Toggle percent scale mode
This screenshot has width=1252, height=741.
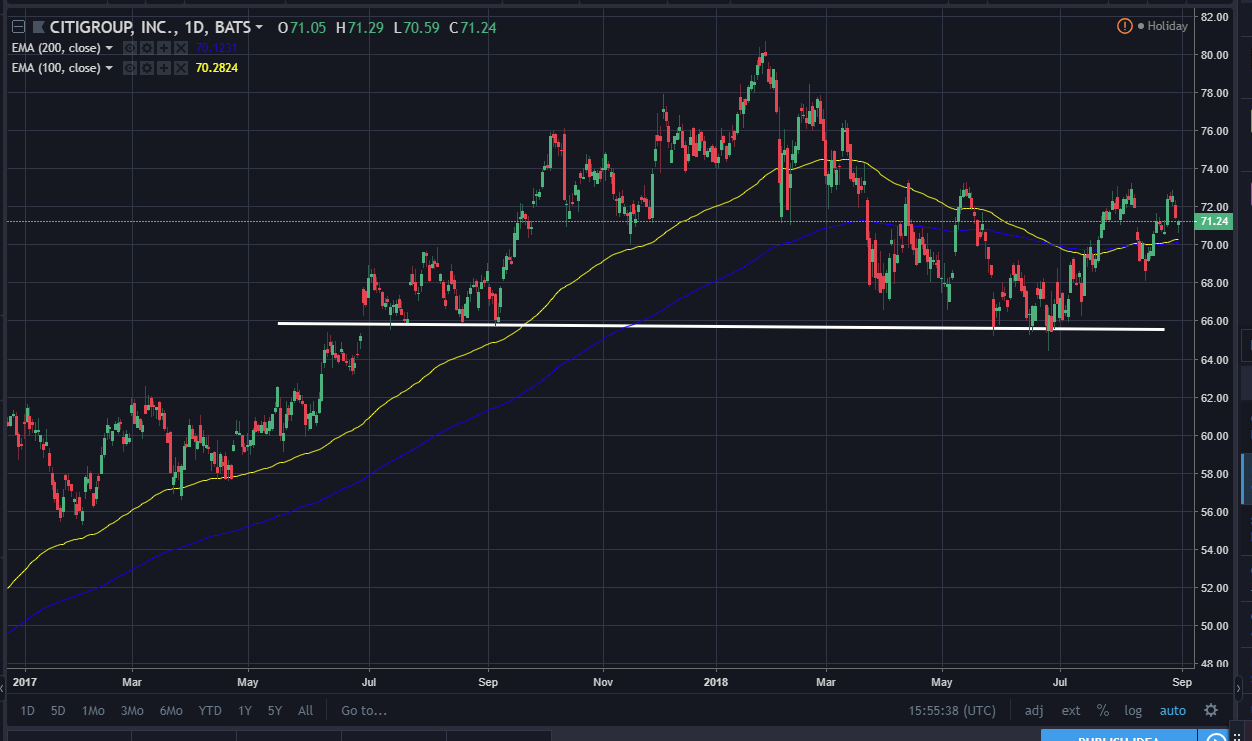point(1103,711)
